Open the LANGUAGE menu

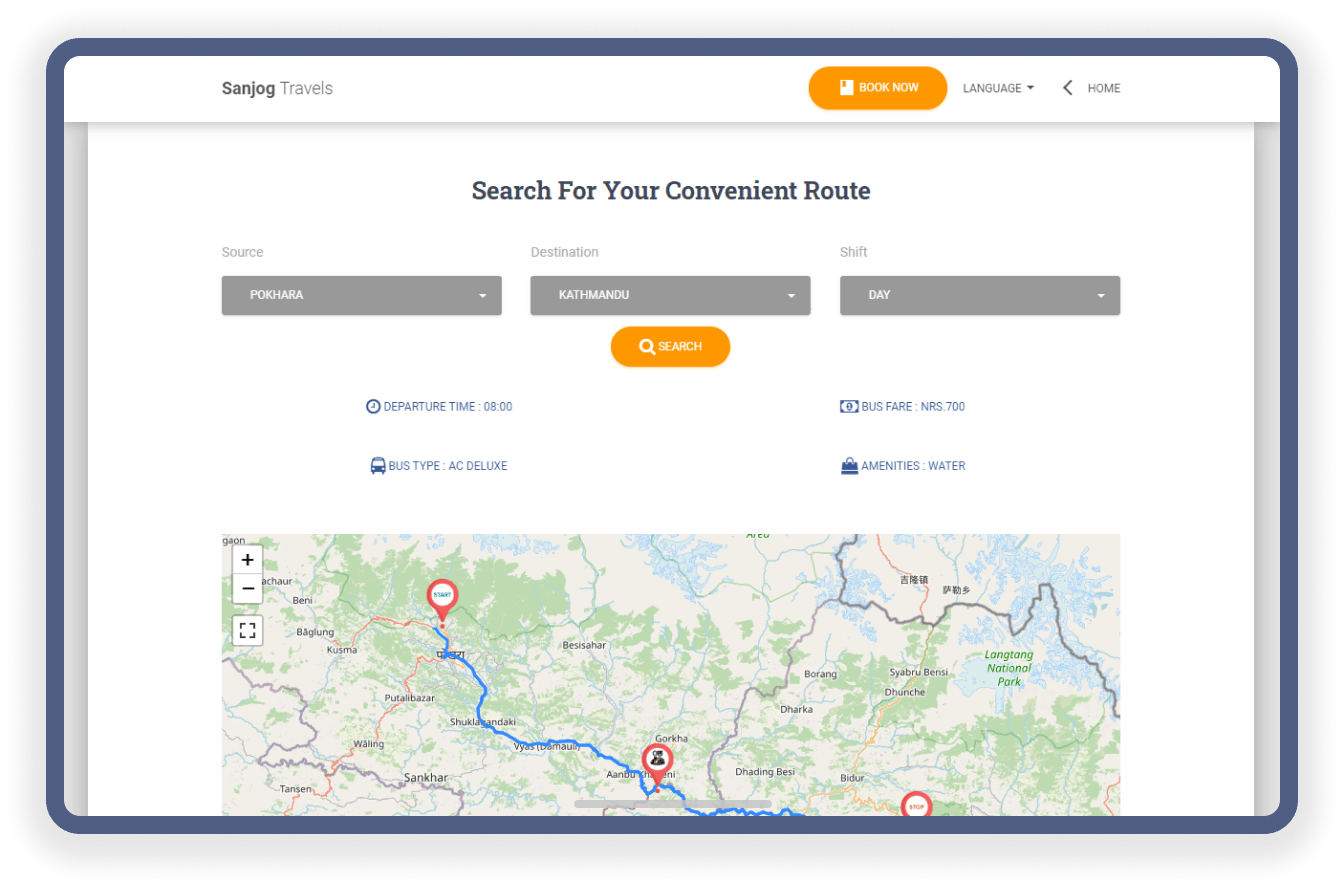(x=997, y=88)
